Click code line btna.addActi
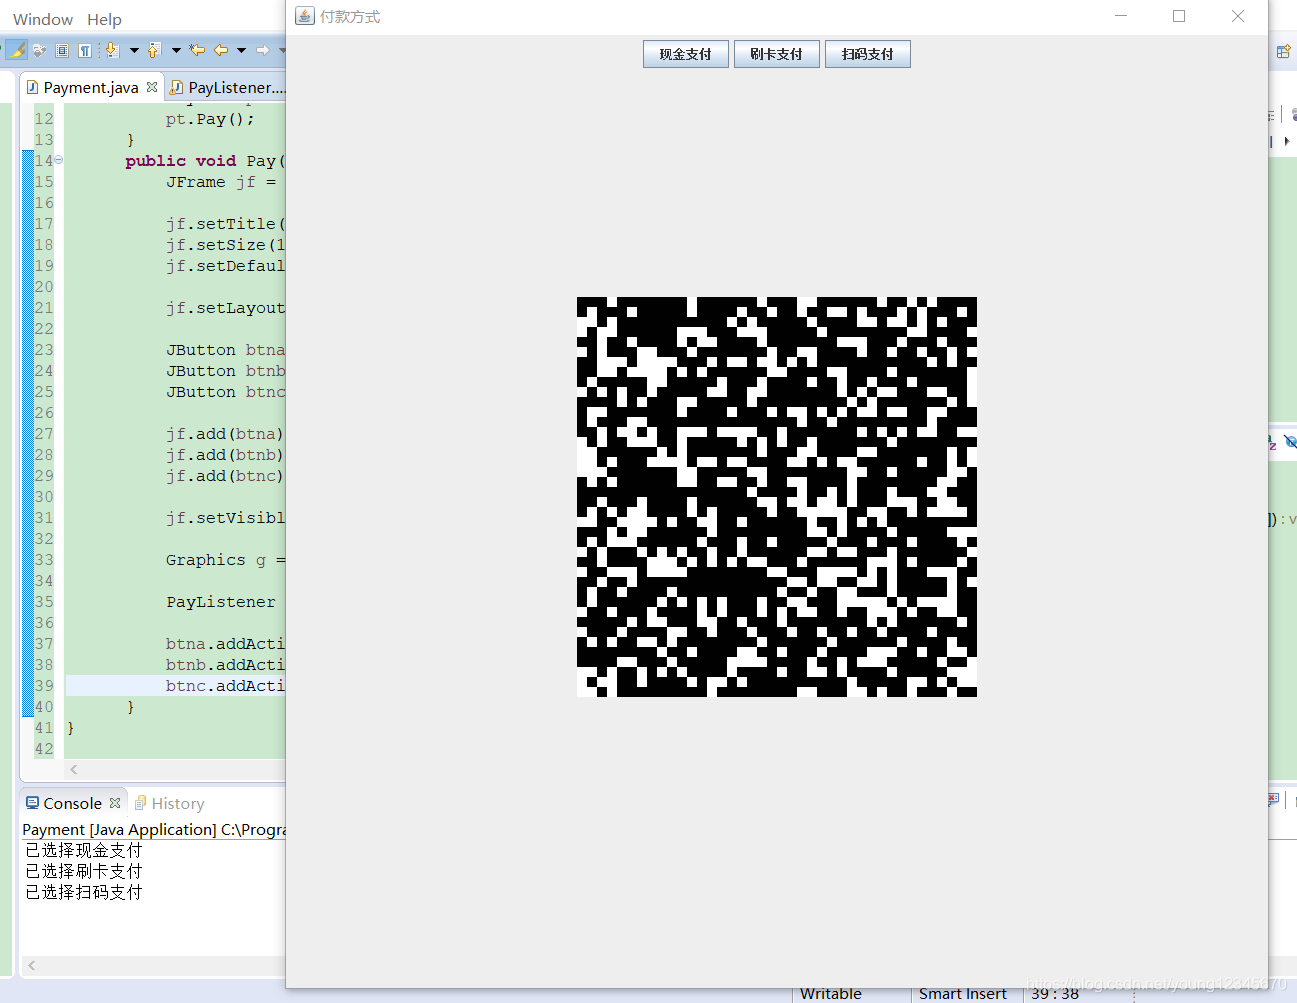The image size is (1297, 1003). point(226,644)
